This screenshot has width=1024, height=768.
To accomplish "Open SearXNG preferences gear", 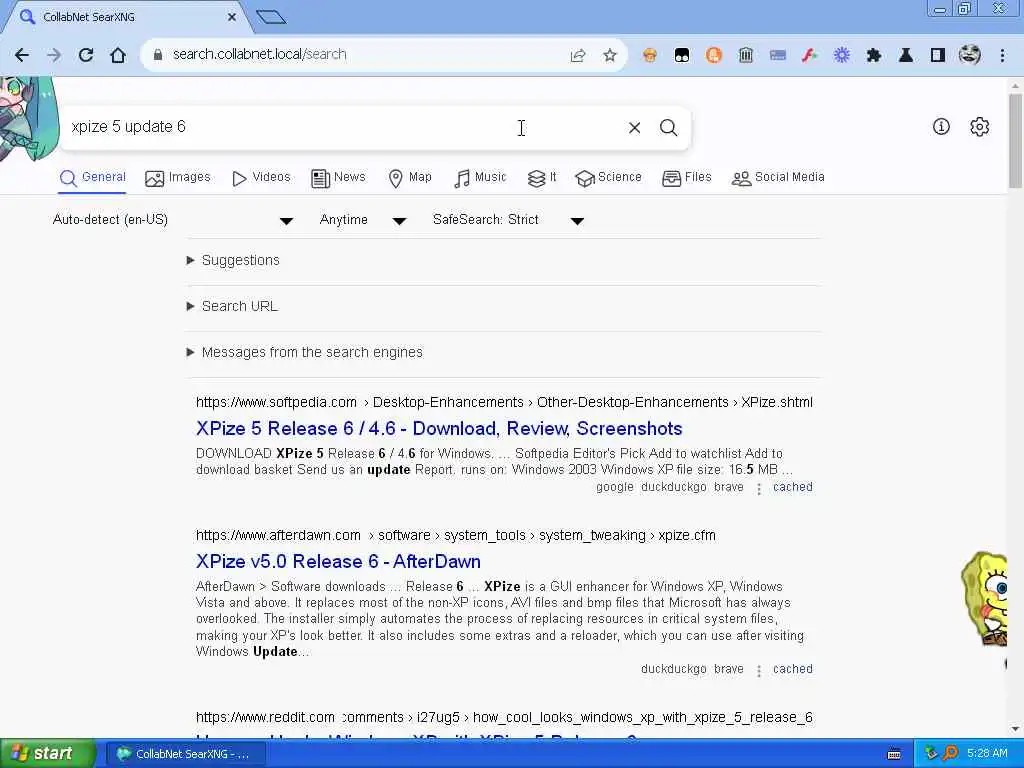I will coord(980,127).
